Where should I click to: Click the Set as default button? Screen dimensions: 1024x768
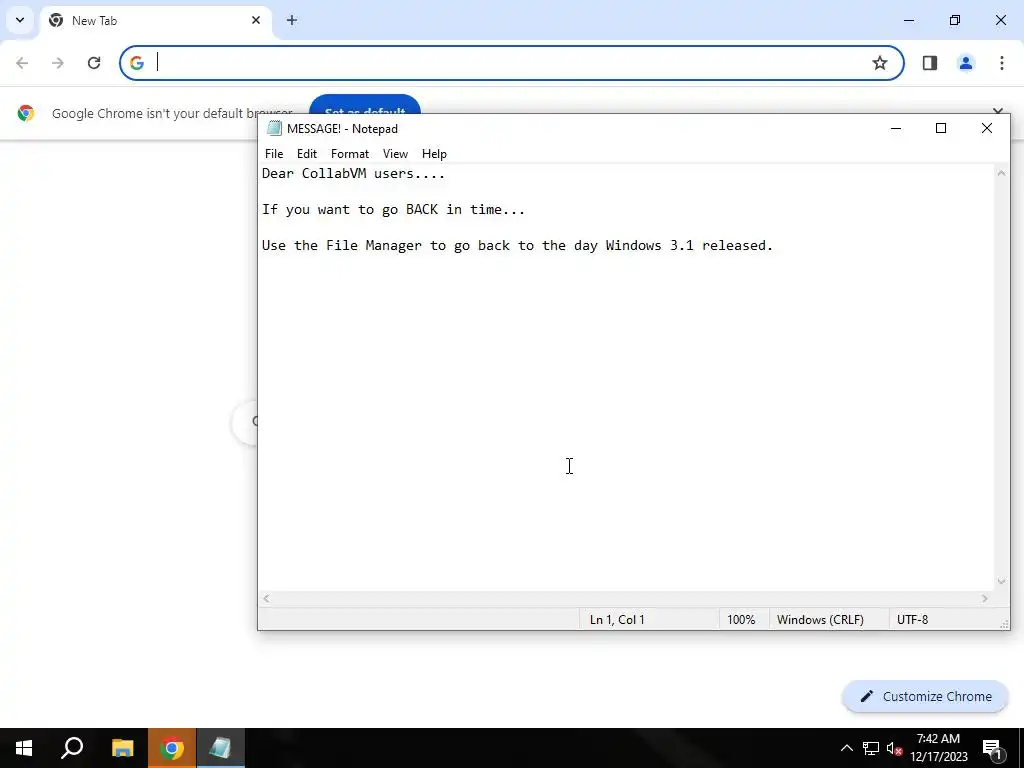pos(364,105)
